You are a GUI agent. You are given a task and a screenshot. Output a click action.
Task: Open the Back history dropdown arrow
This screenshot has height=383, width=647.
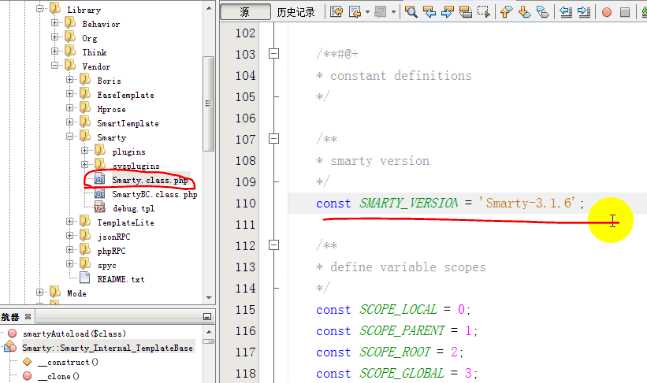coord(367,12)
